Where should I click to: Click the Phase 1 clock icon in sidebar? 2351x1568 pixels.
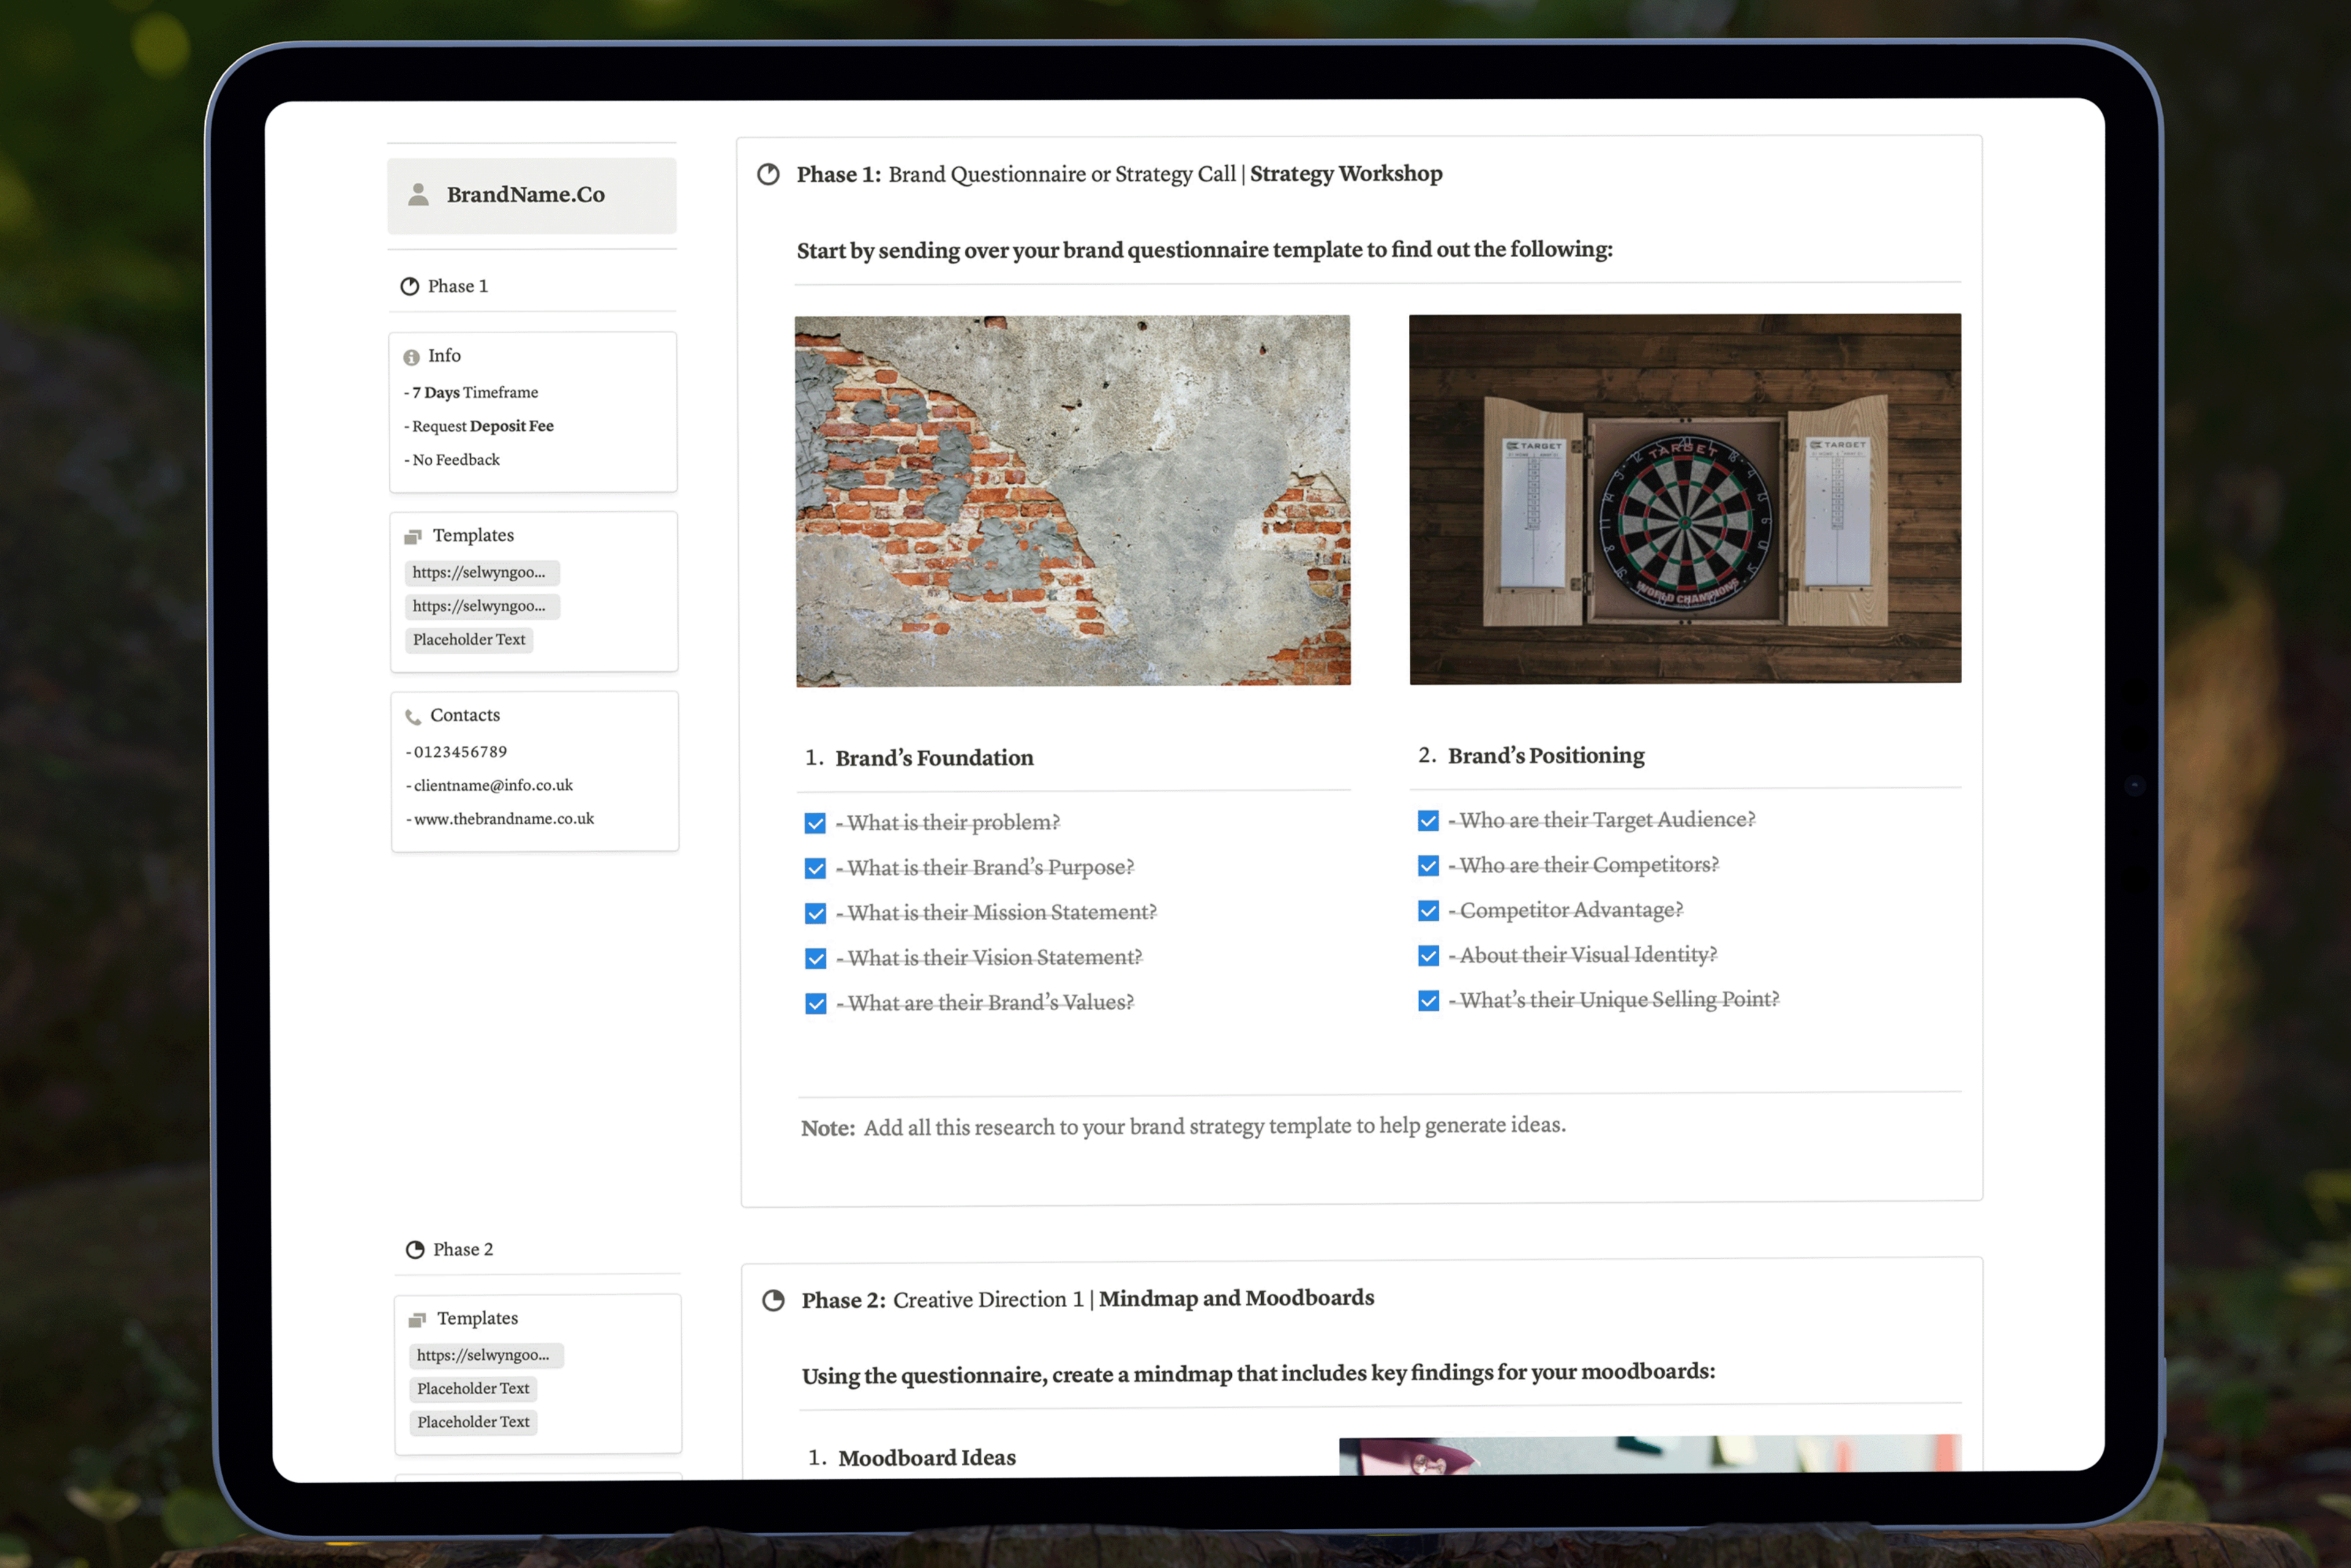(410, 287)
